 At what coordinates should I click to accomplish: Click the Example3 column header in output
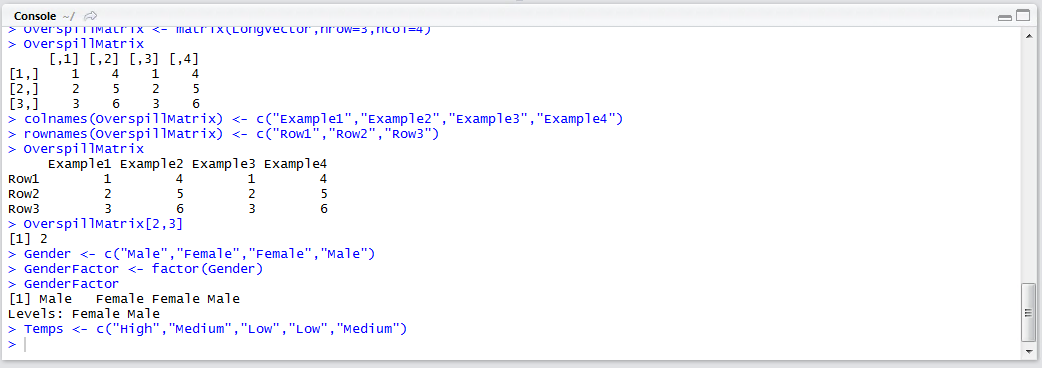tap(223, 163)
